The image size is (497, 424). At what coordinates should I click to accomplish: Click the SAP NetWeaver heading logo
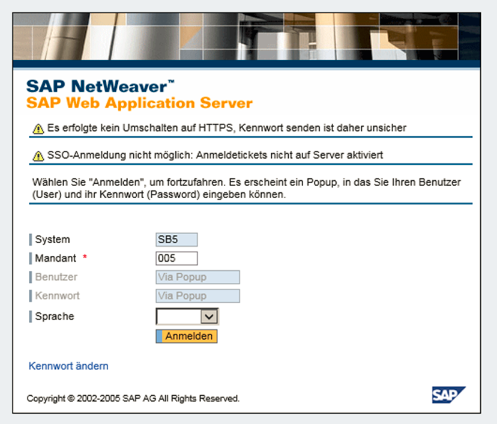[x=100, y=86]
